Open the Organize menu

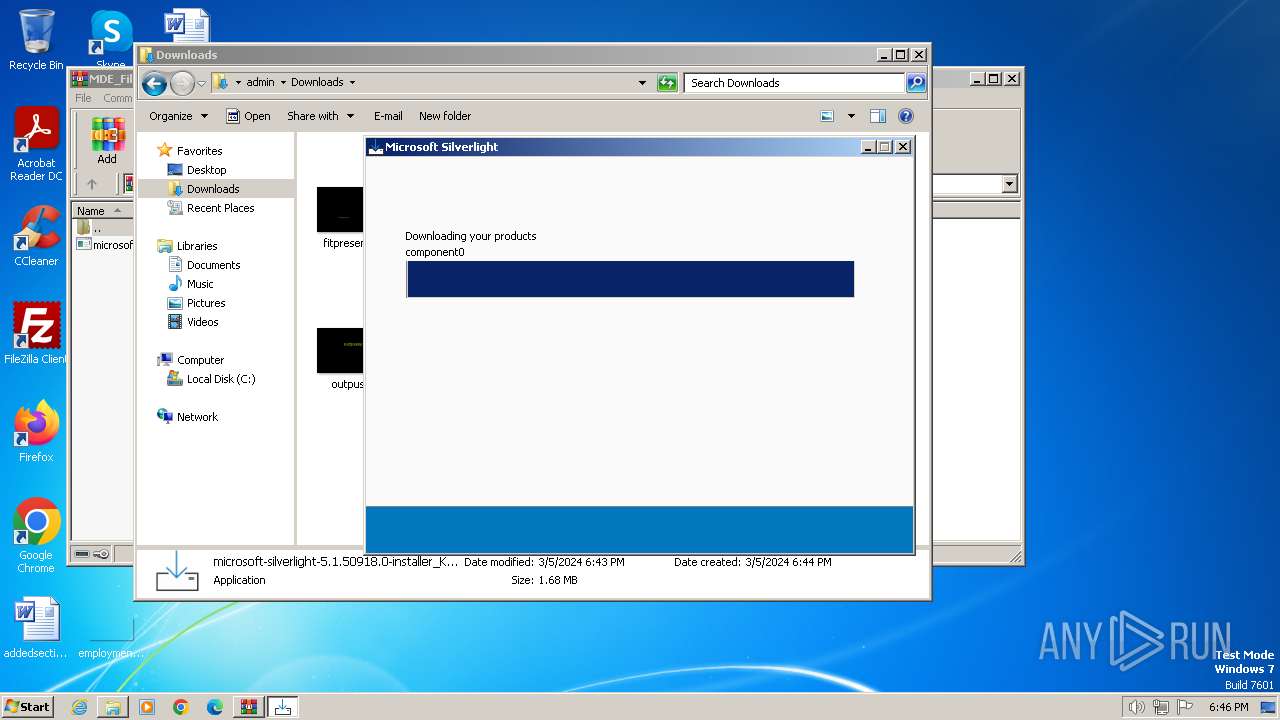(178, 116)
